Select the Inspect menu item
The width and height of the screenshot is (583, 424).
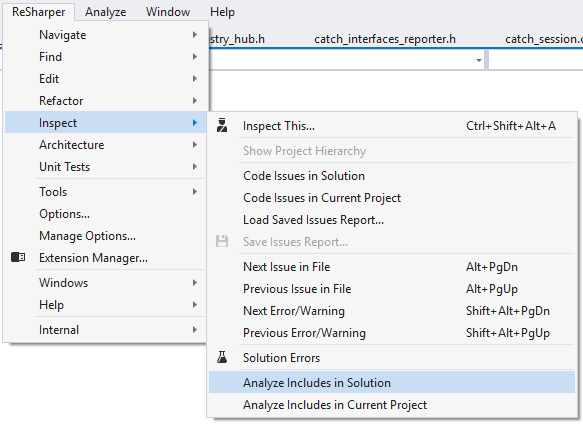[x=105, y=123]
